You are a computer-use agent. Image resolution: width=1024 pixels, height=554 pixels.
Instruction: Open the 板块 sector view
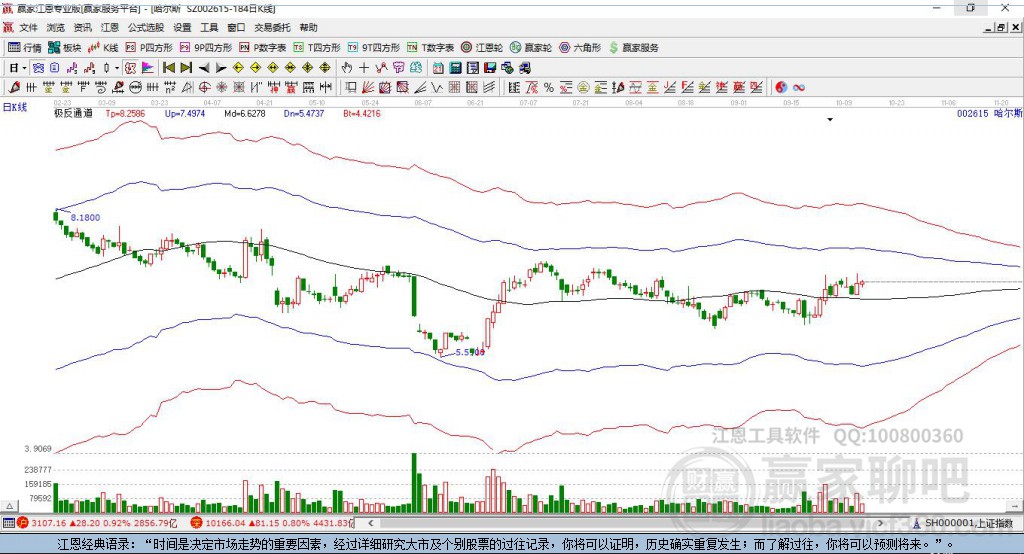[x=64, y=48]
